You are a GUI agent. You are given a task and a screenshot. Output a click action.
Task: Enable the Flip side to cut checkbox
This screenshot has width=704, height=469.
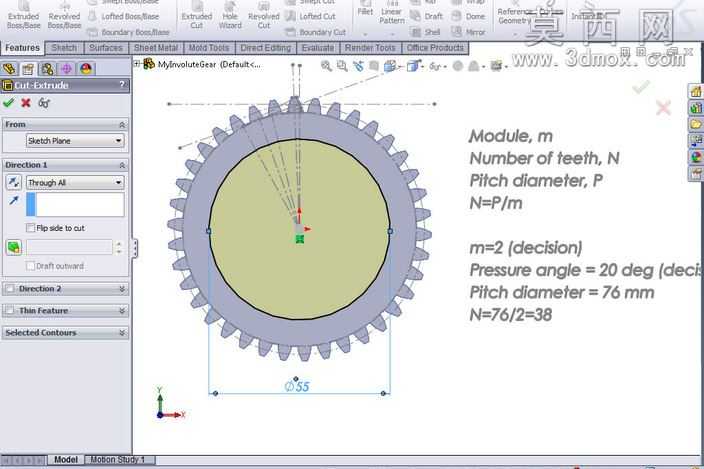tap(31, 228)
